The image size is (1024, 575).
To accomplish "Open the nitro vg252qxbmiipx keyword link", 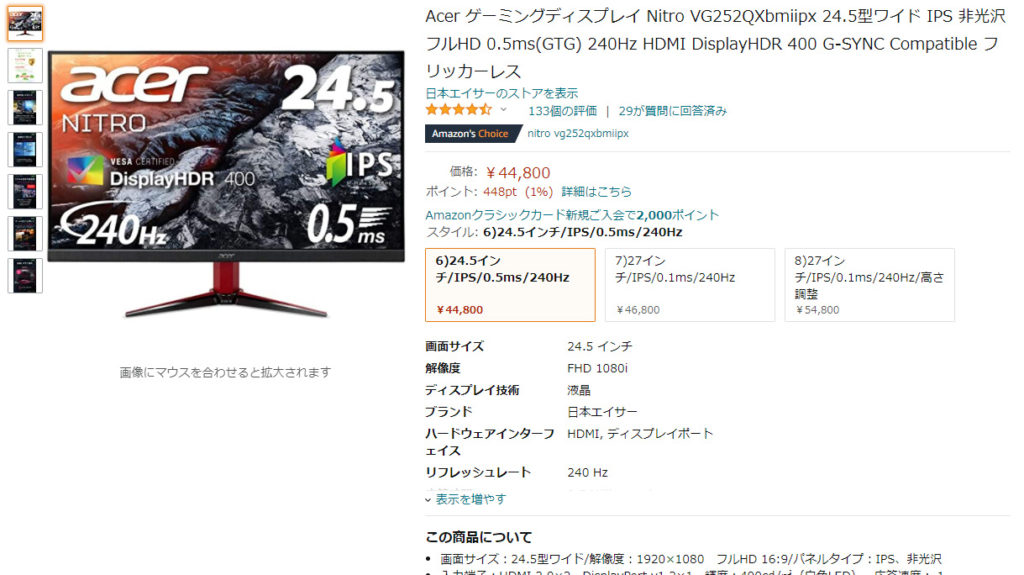I will pos(578,133).
